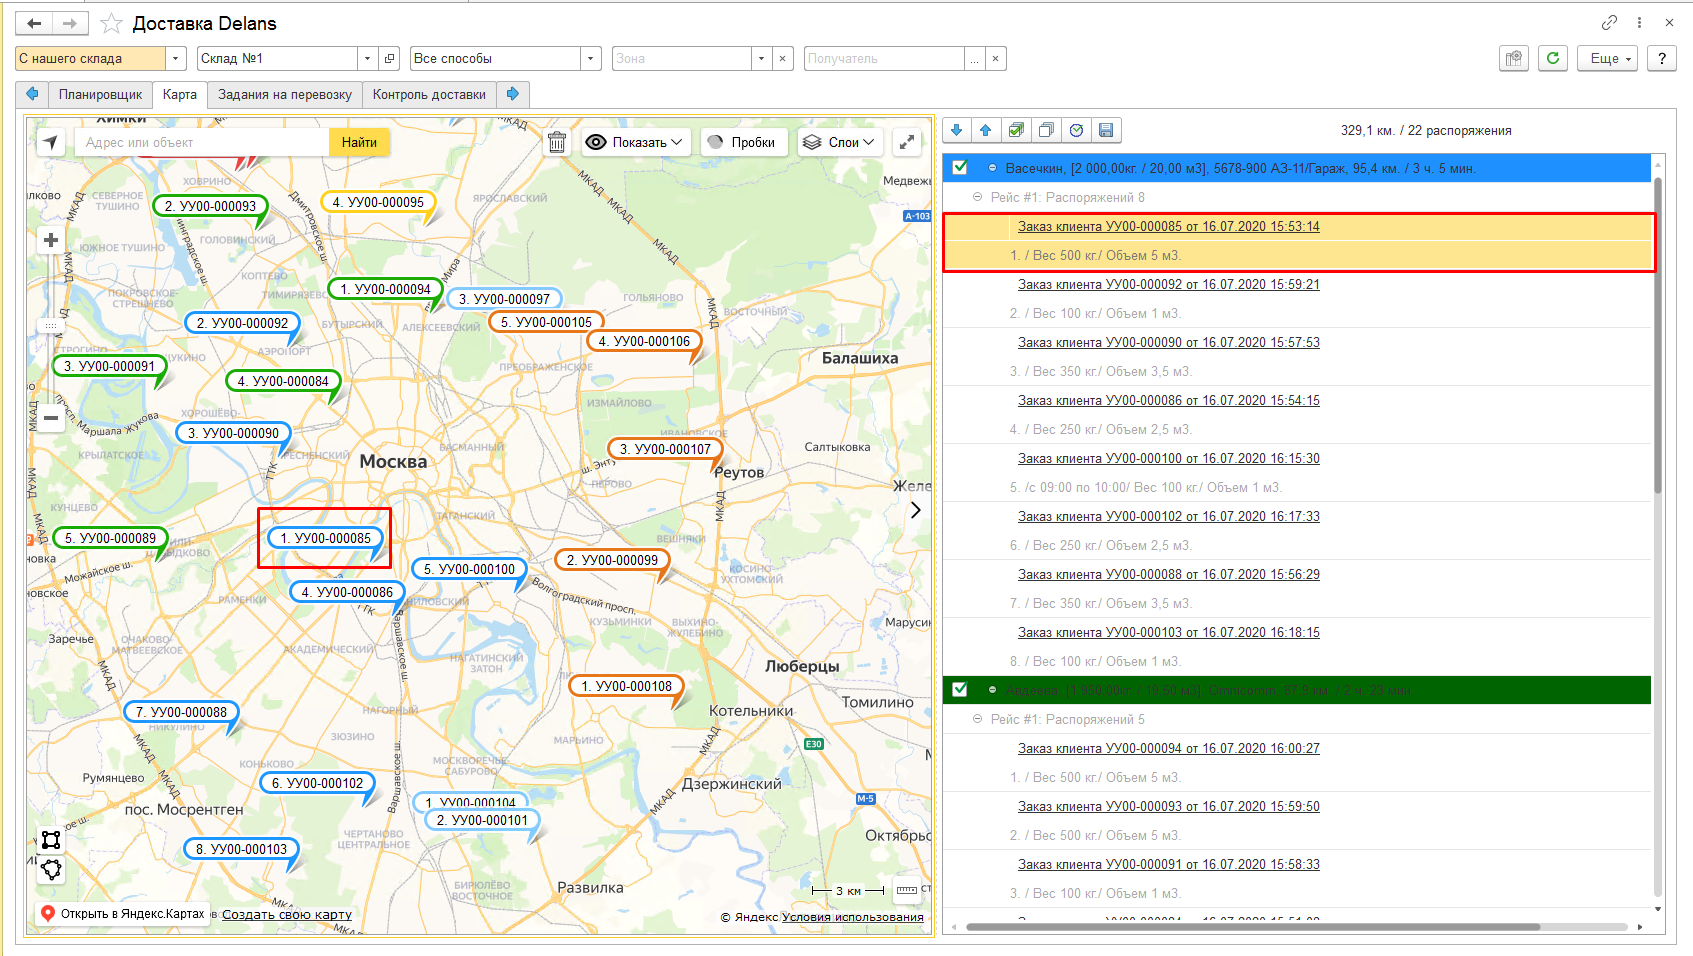Refresh data with green circular arrow
This screenshot has height=956, width=1693.
[1553, 58]
